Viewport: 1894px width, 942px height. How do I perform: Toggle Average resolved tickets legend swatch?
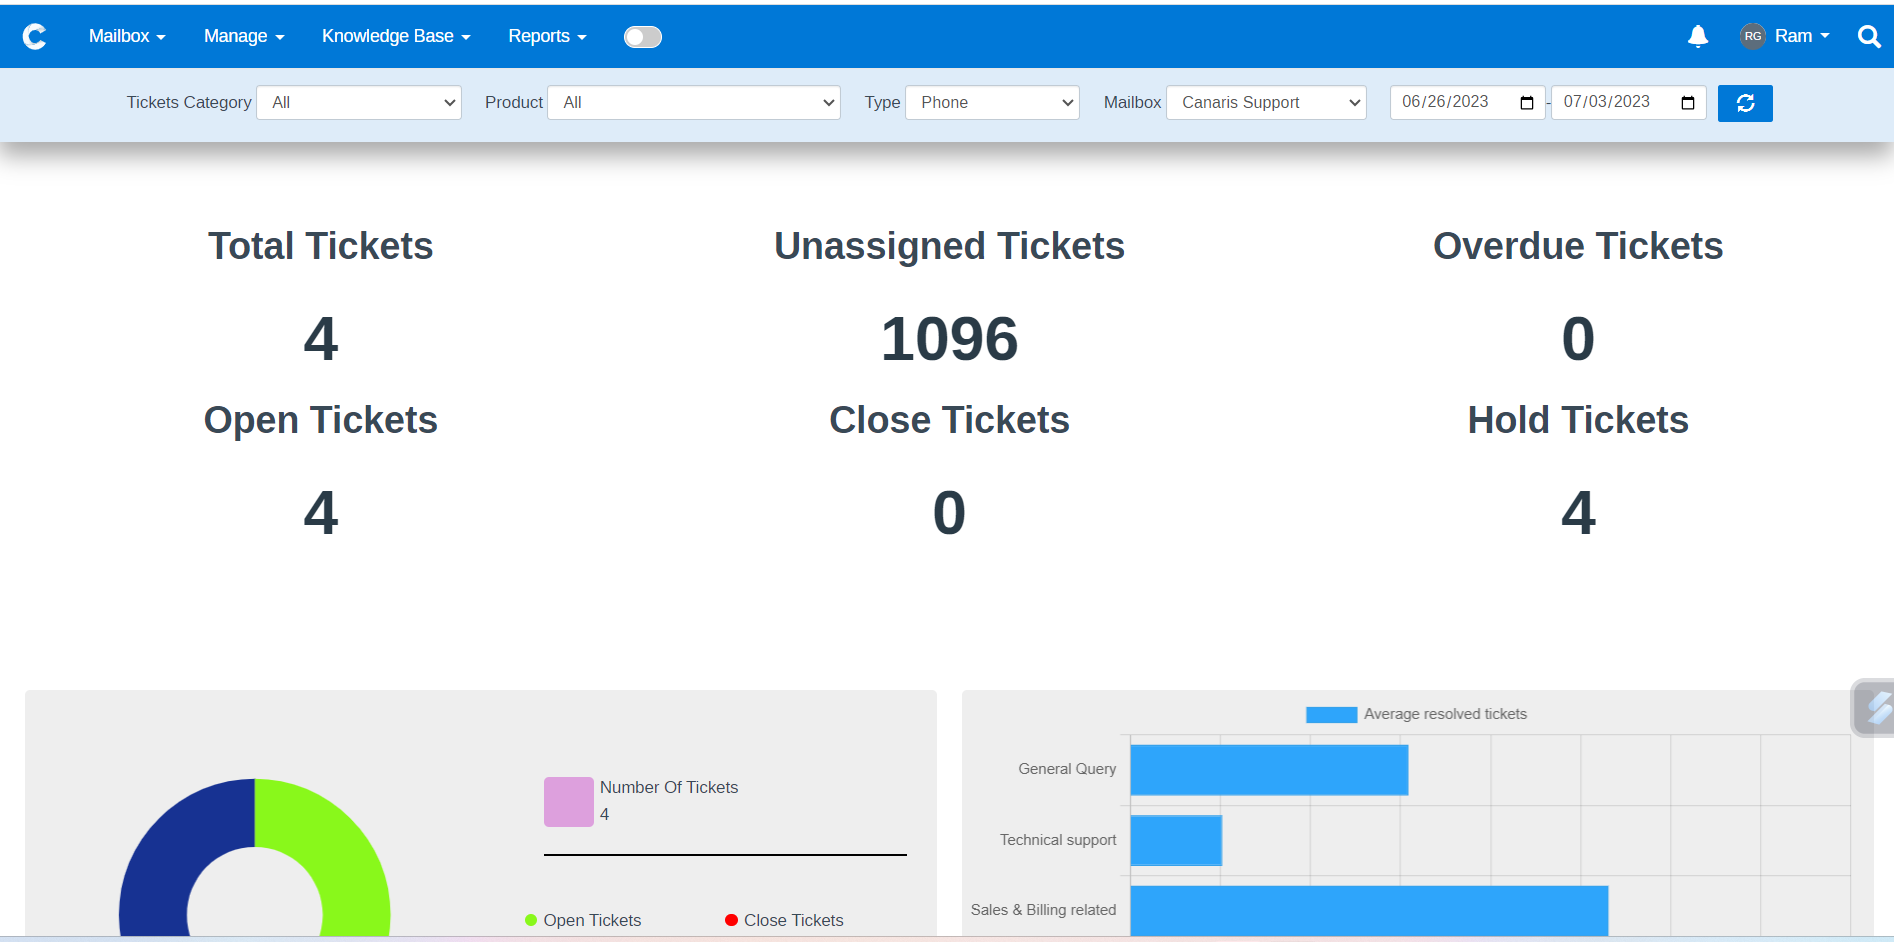[x=1331, y=714]
